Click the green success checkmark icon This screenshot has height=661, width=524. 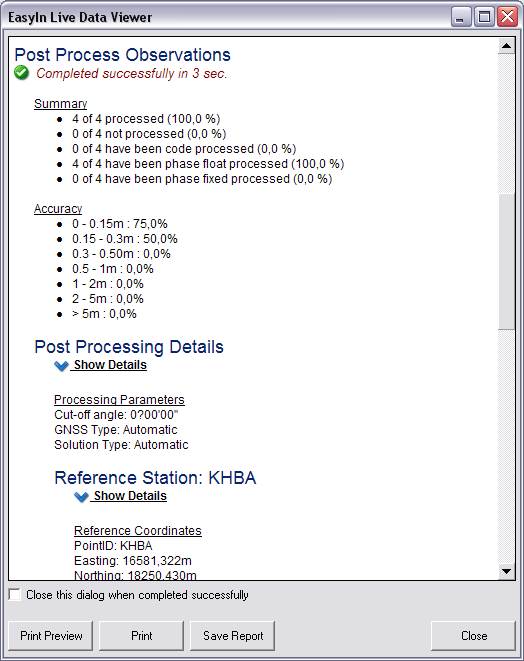coord(21,73)
